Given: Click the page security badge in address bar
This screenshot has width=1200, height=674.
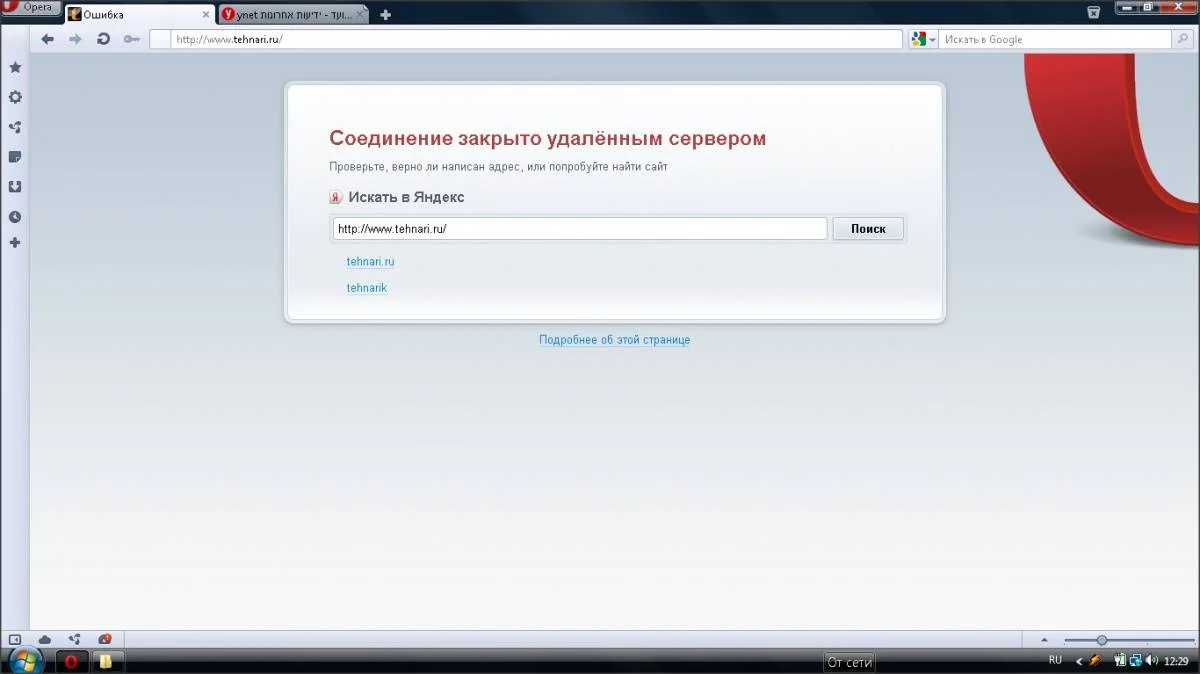Looking at the screenshot, I should tap(160, 39).
